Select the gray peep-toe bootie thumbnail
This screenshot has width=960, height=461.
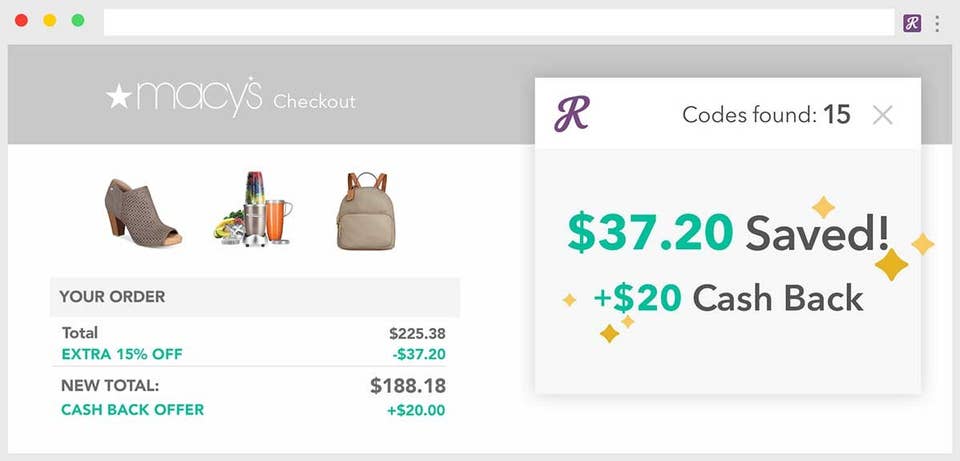(143, 212)
